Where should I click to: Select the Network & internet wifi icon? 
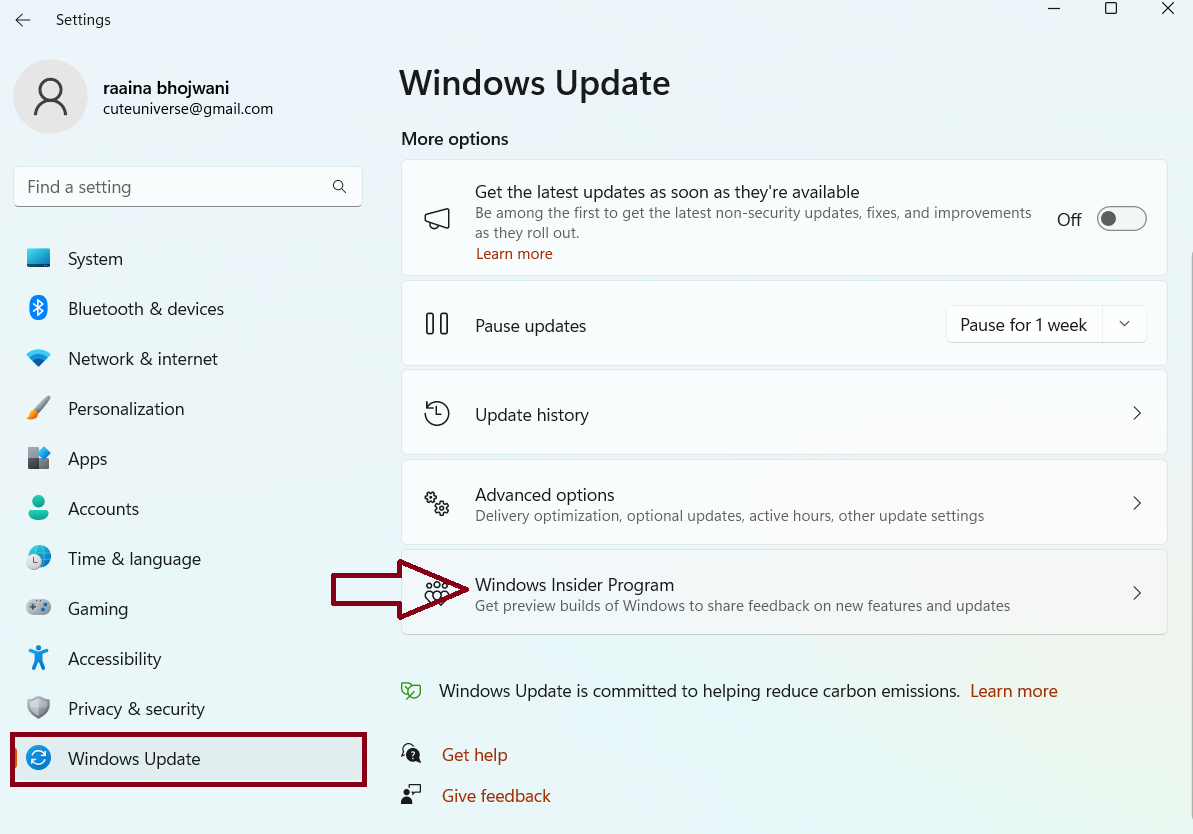[x=39, y=358]
